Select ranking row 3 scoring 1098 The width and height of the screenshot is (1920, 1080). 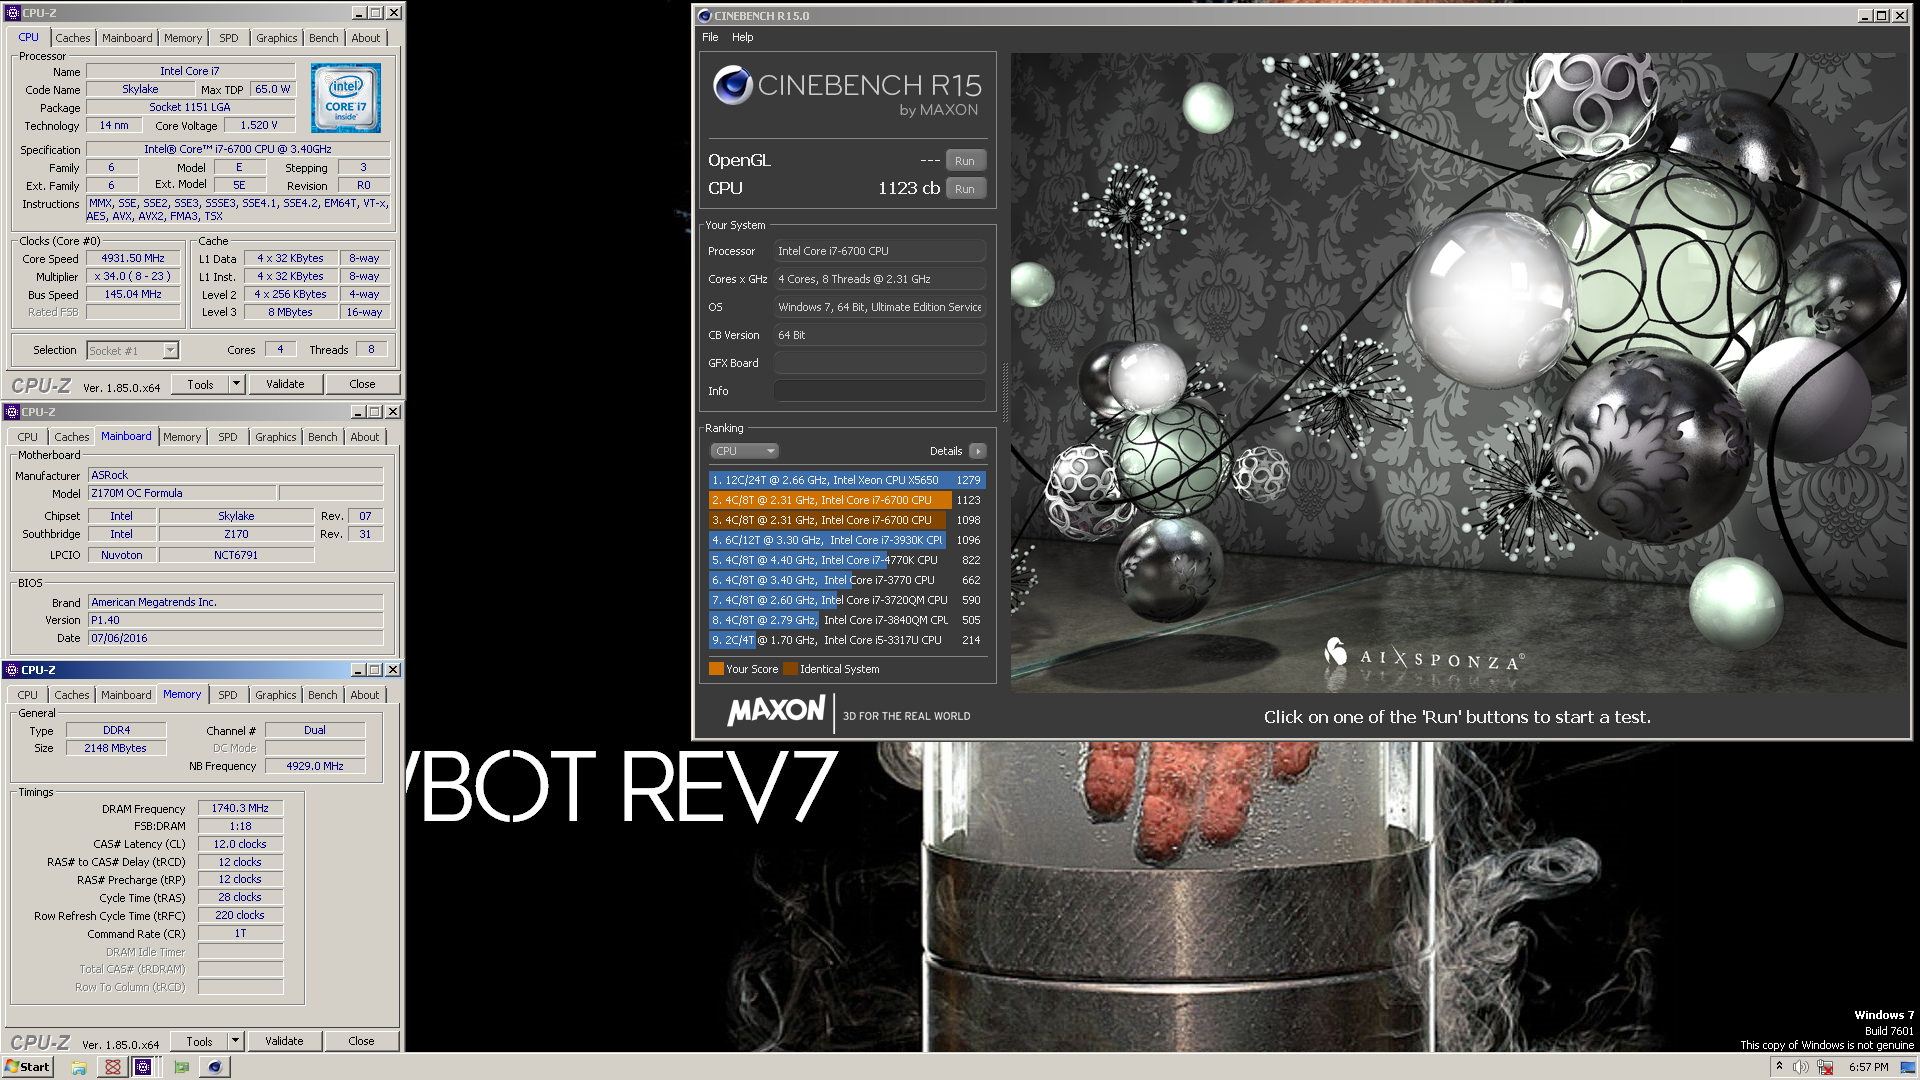[847, 520]
